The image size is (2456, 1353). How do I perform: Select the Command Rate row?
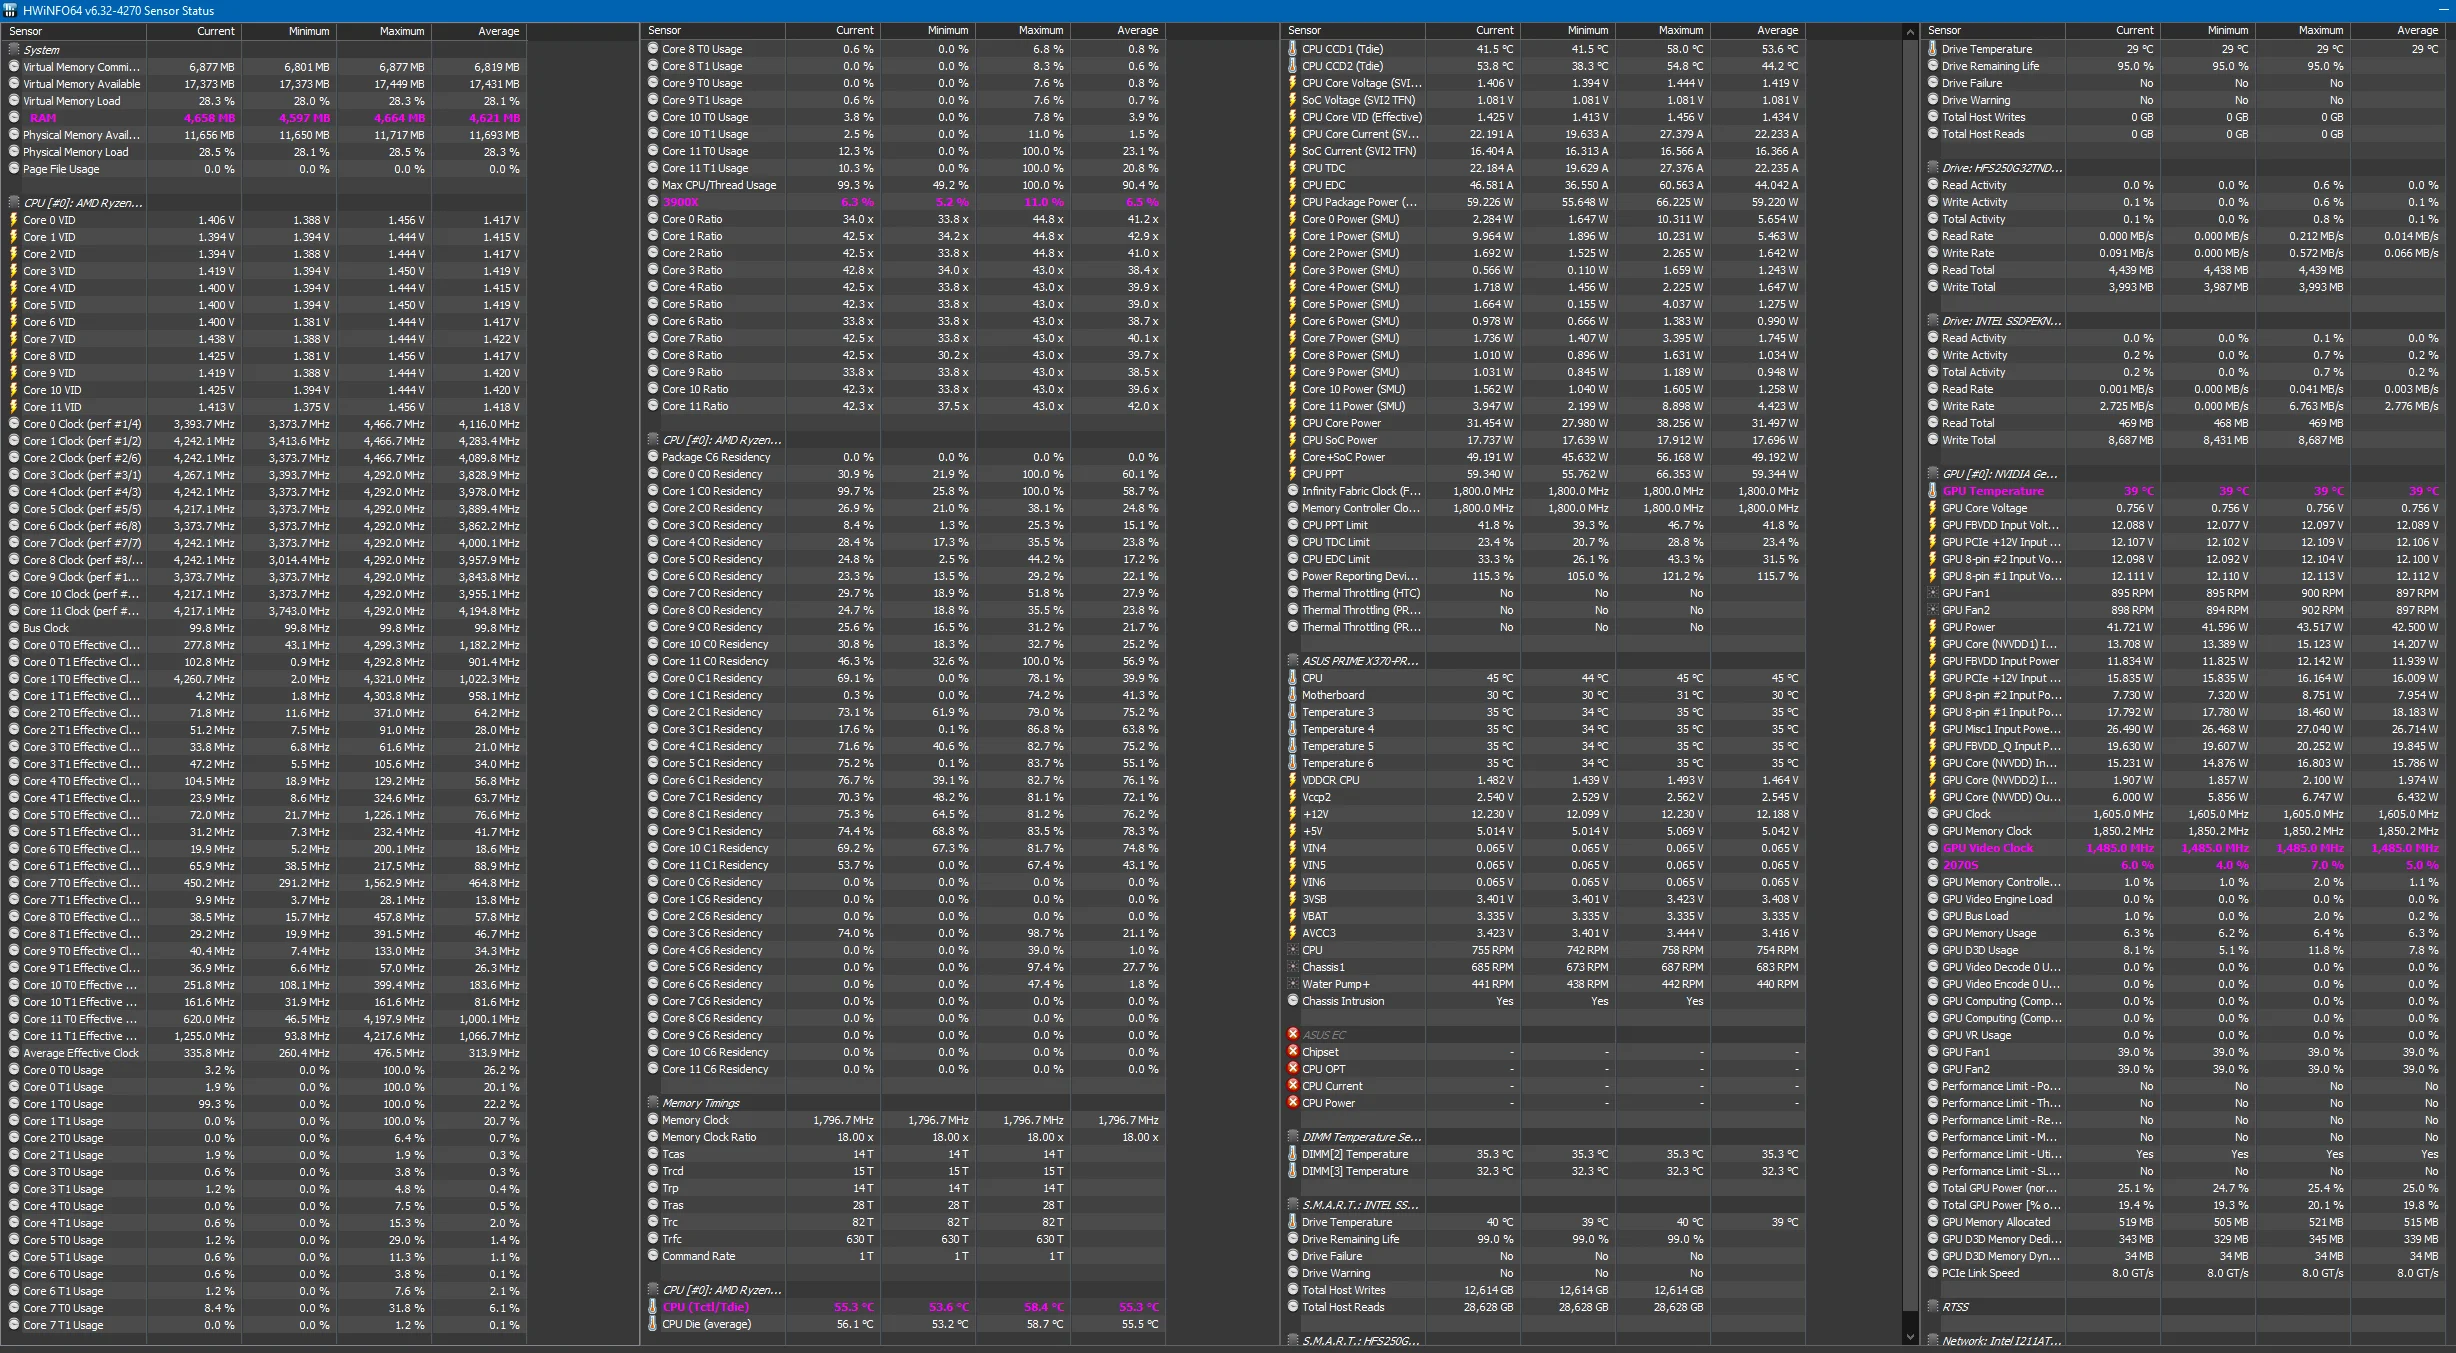[x=904, y=1256]
